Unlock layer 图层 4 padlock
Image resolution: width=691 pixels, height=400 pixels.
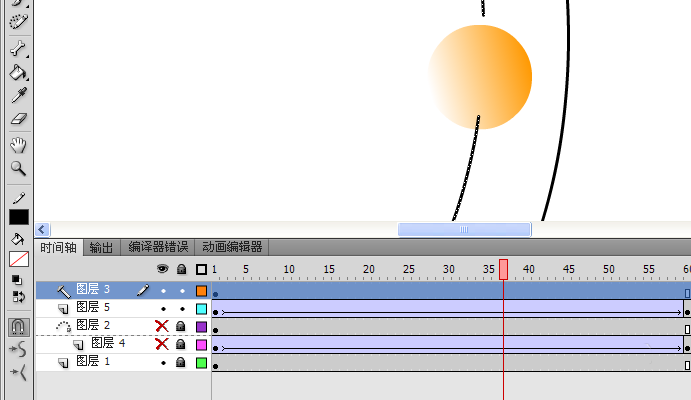click(x=181, y=344)
